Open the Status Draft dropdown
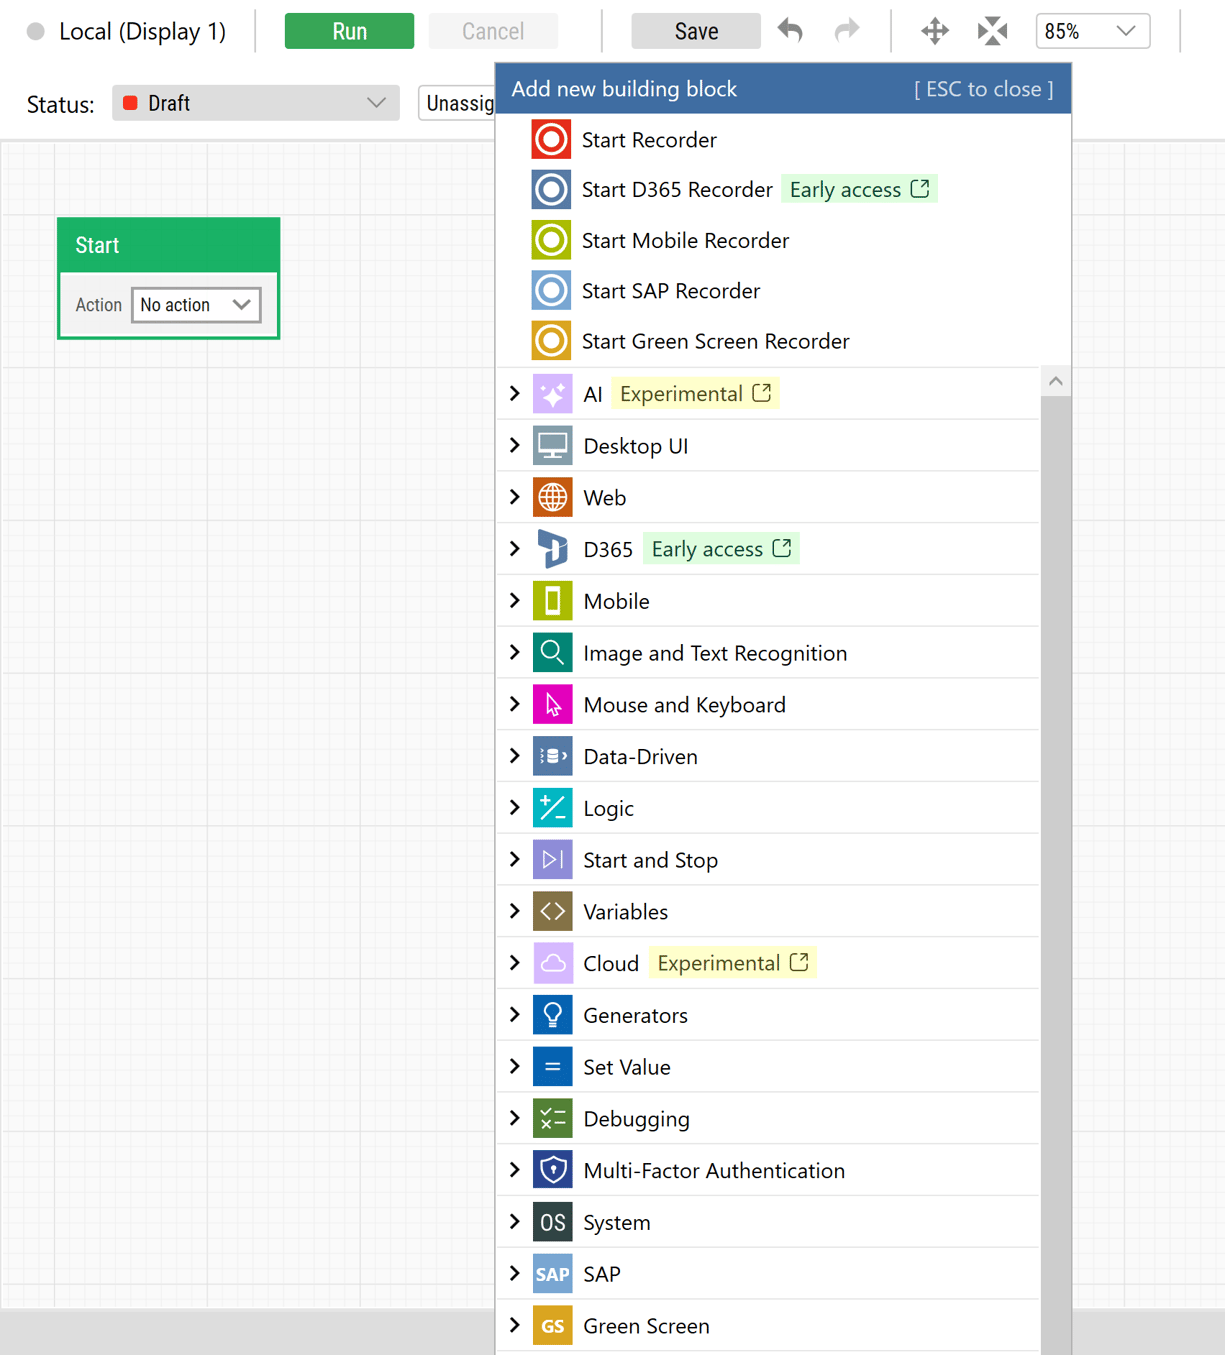 [x=255, y=103]
